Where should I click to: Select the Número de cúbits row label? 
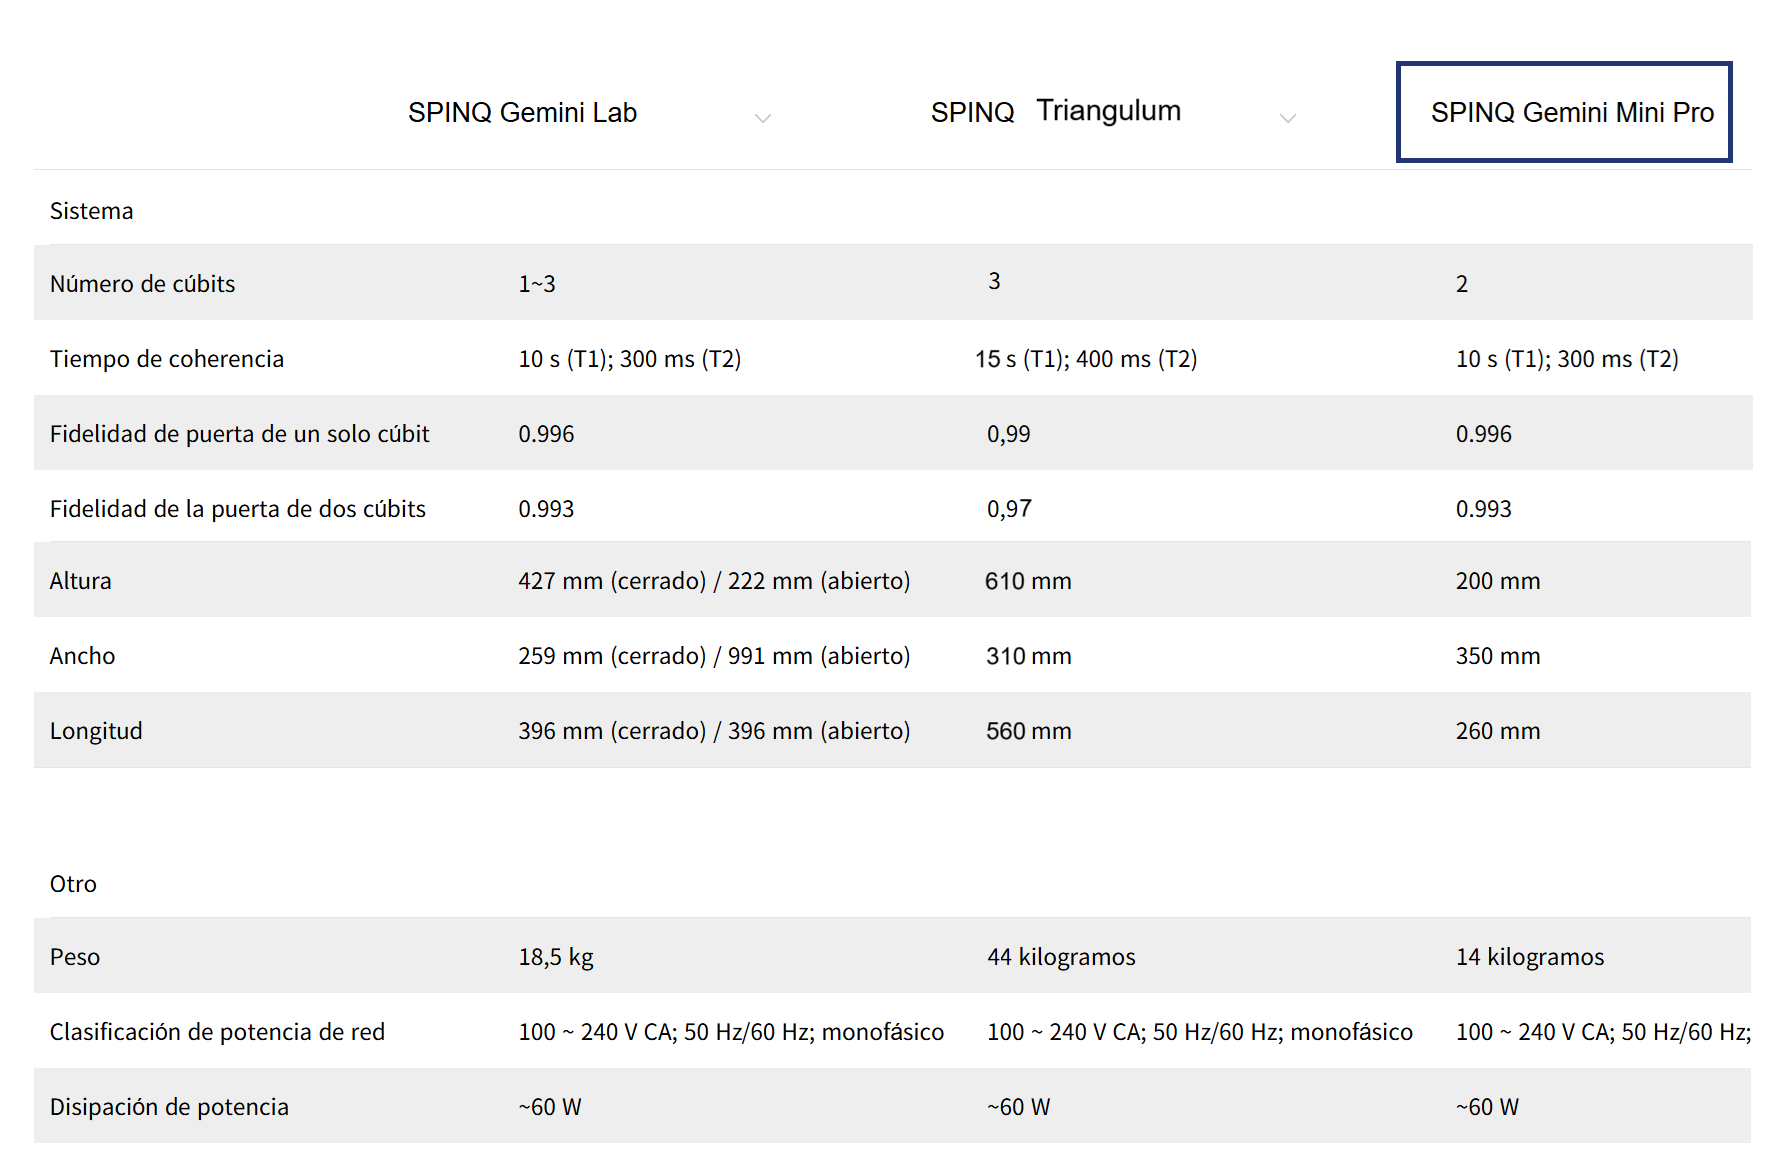143,284
